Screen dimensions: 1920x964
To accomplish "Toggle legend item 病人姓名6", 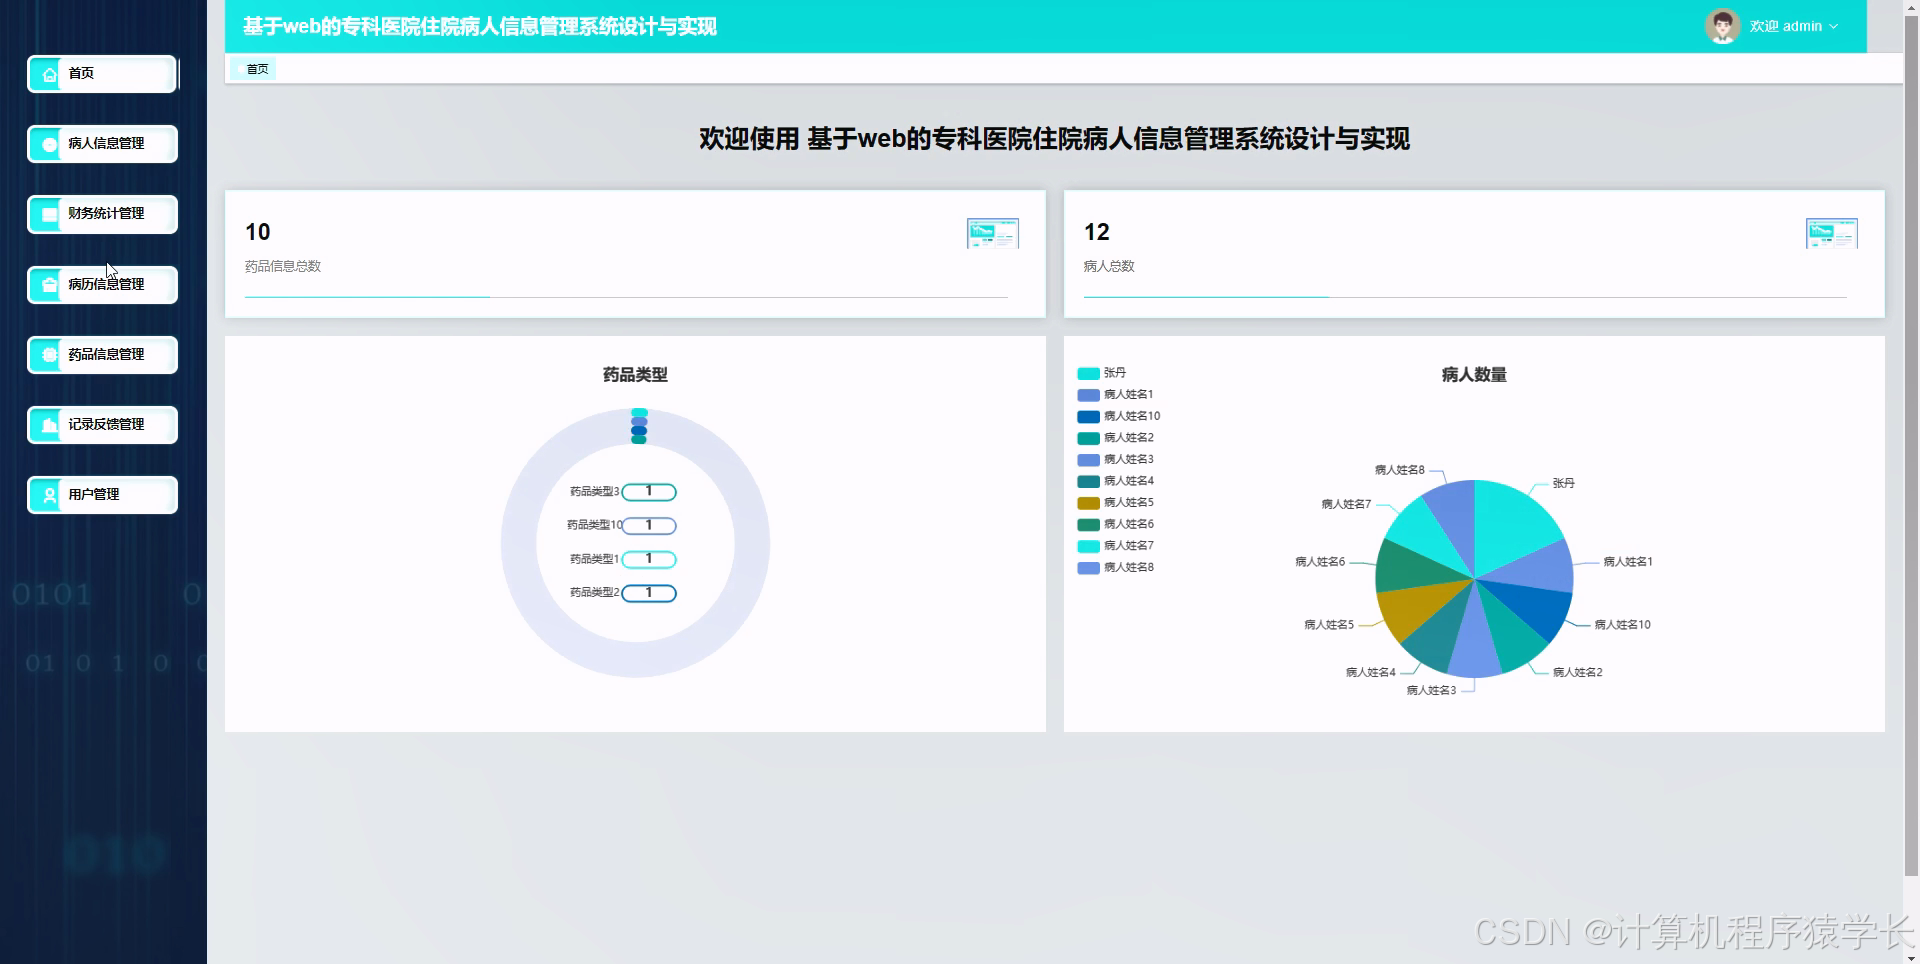I will click(x=1115, y=524).
